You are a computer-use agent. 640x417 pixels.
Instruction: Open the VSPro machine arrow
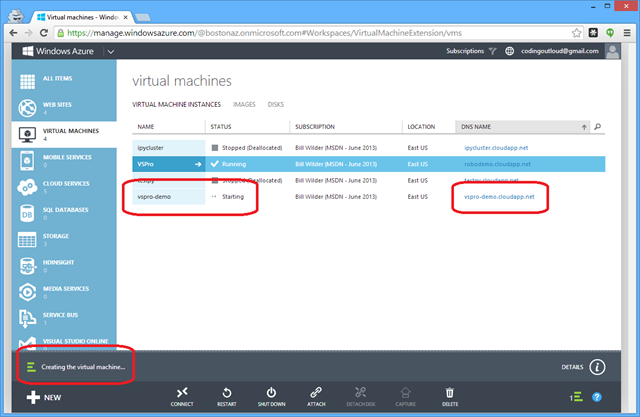[198, 164]
